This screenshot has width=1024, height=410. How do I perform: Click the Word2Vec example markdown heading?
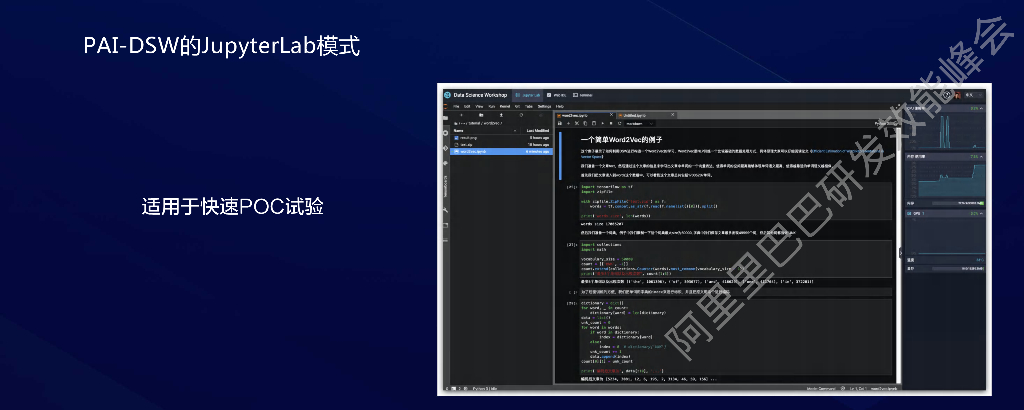coord(621,140)
